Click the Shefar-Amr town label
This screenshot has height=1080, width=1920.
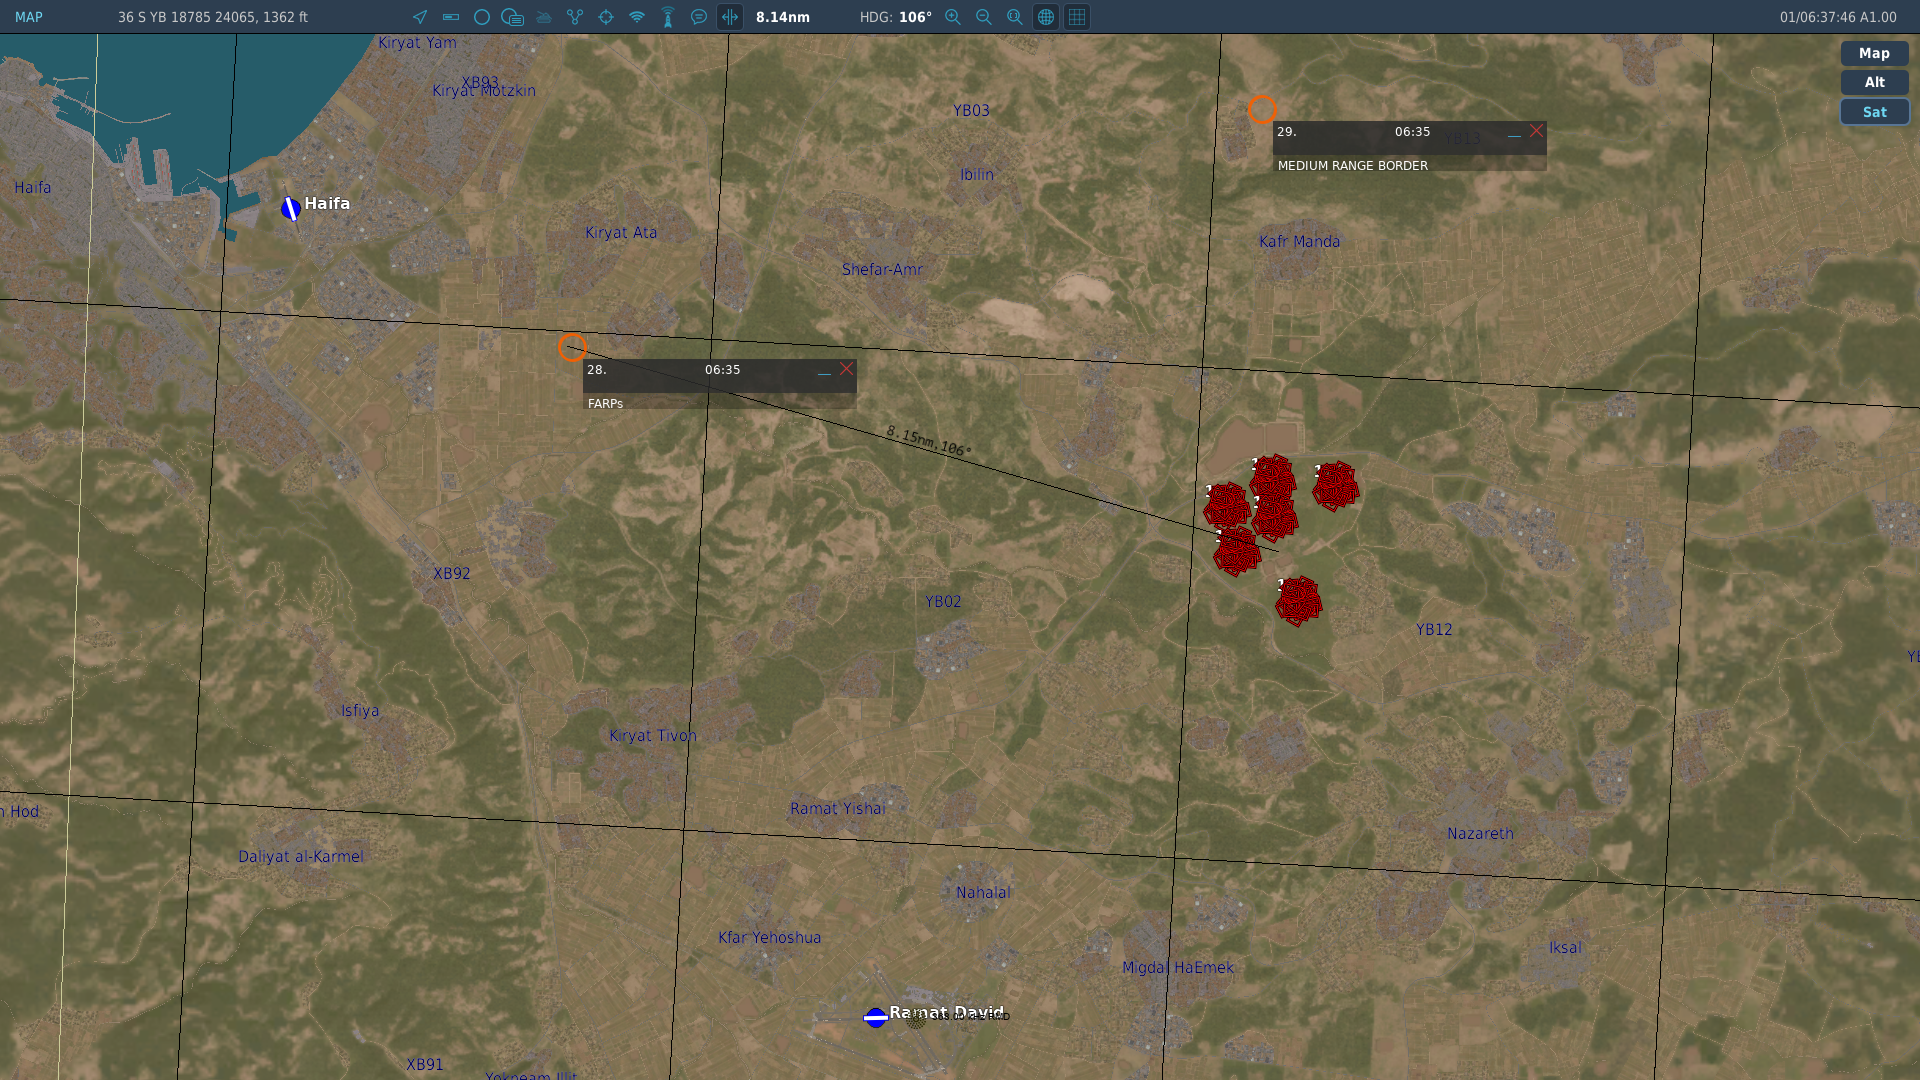[883, 270]
